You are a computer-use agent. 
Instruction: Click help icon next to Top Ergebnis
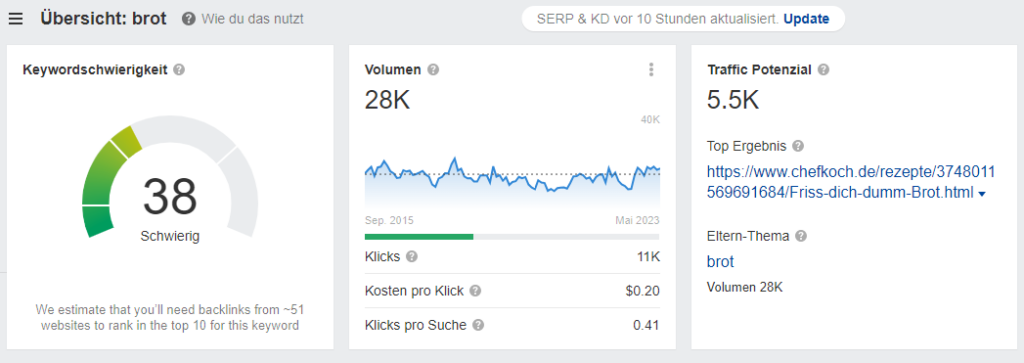tap(797, 146)
